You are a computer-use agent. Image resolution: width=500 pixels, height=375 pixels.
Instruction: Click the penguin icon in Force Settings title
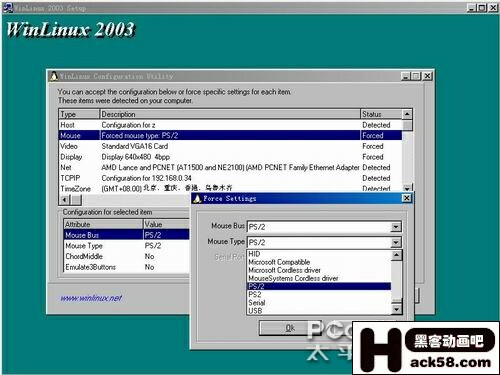point(197,199)
